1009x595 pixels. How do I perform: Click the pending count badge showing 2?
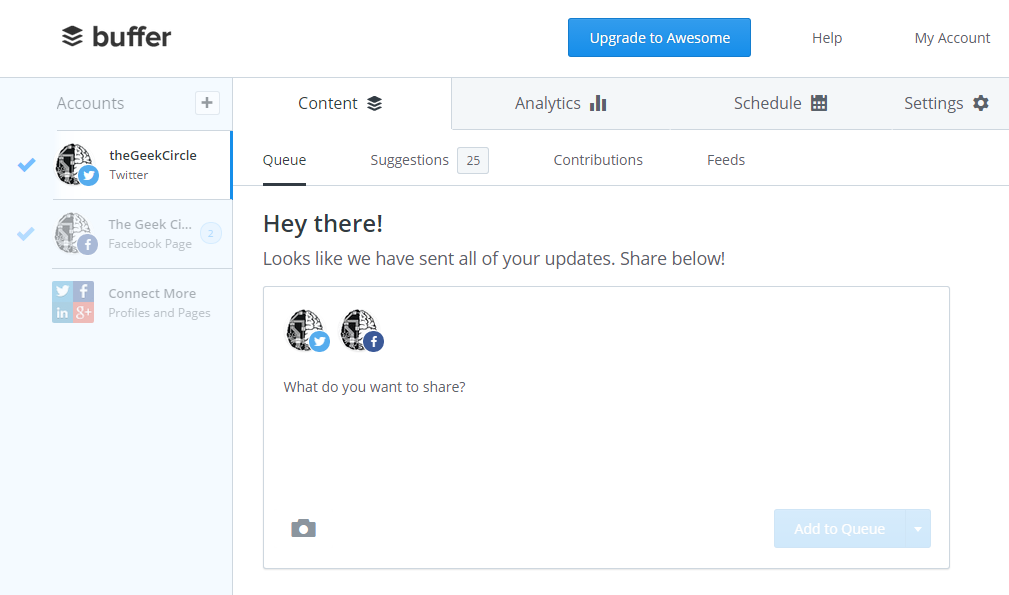[210, 233]
